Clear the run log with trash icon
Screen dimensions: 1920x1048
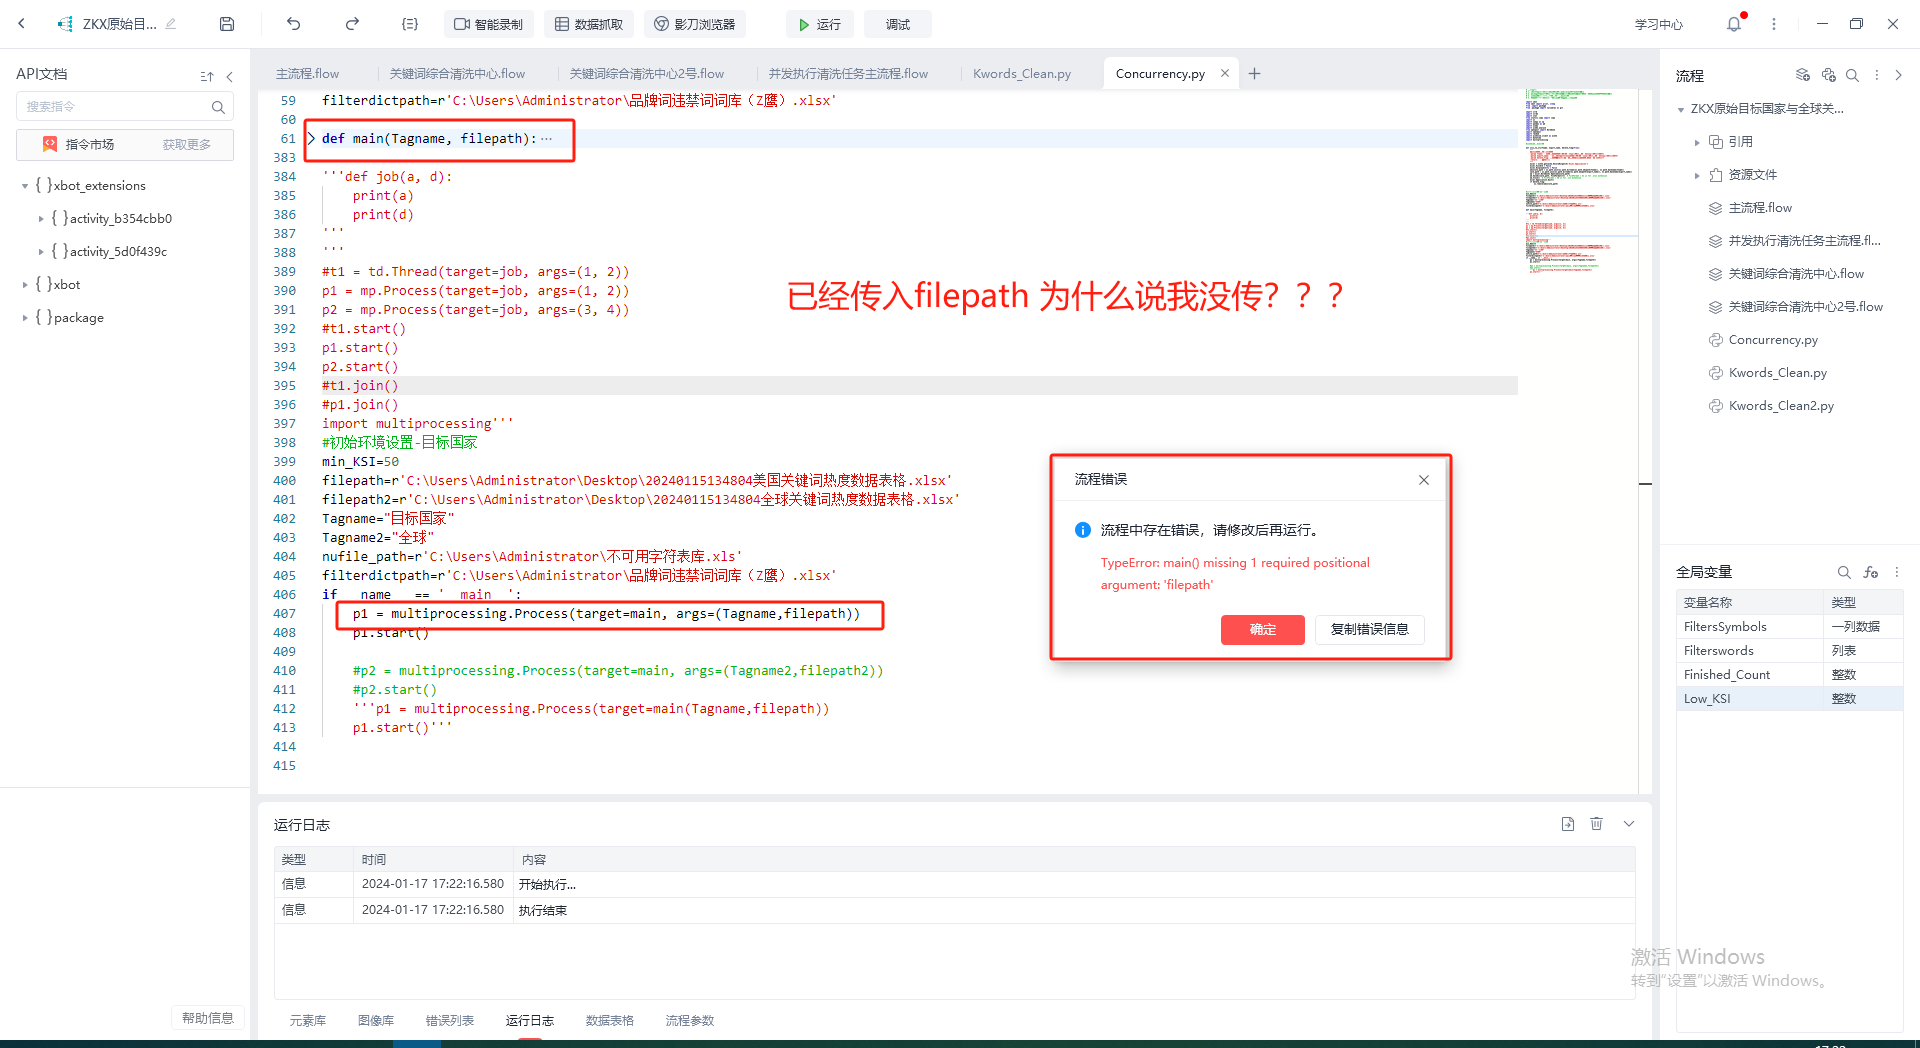coord(1596,824)
